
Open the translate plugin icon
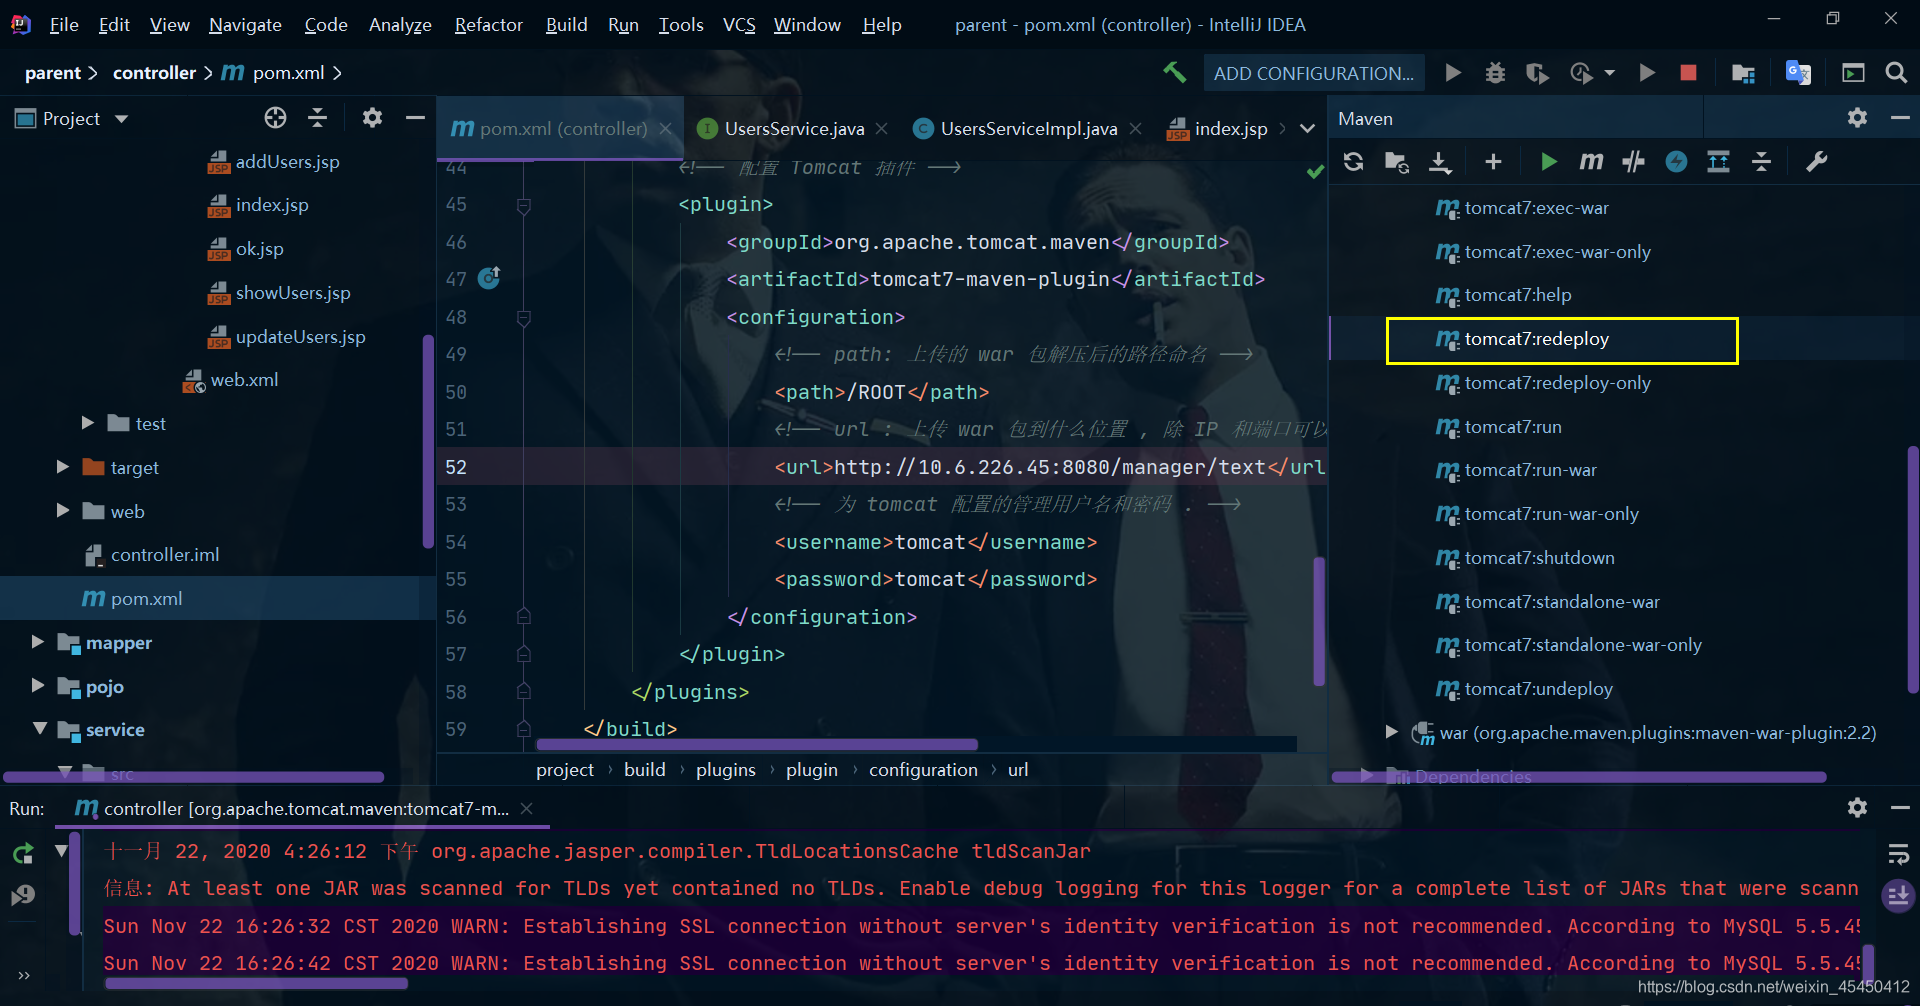1798,72
